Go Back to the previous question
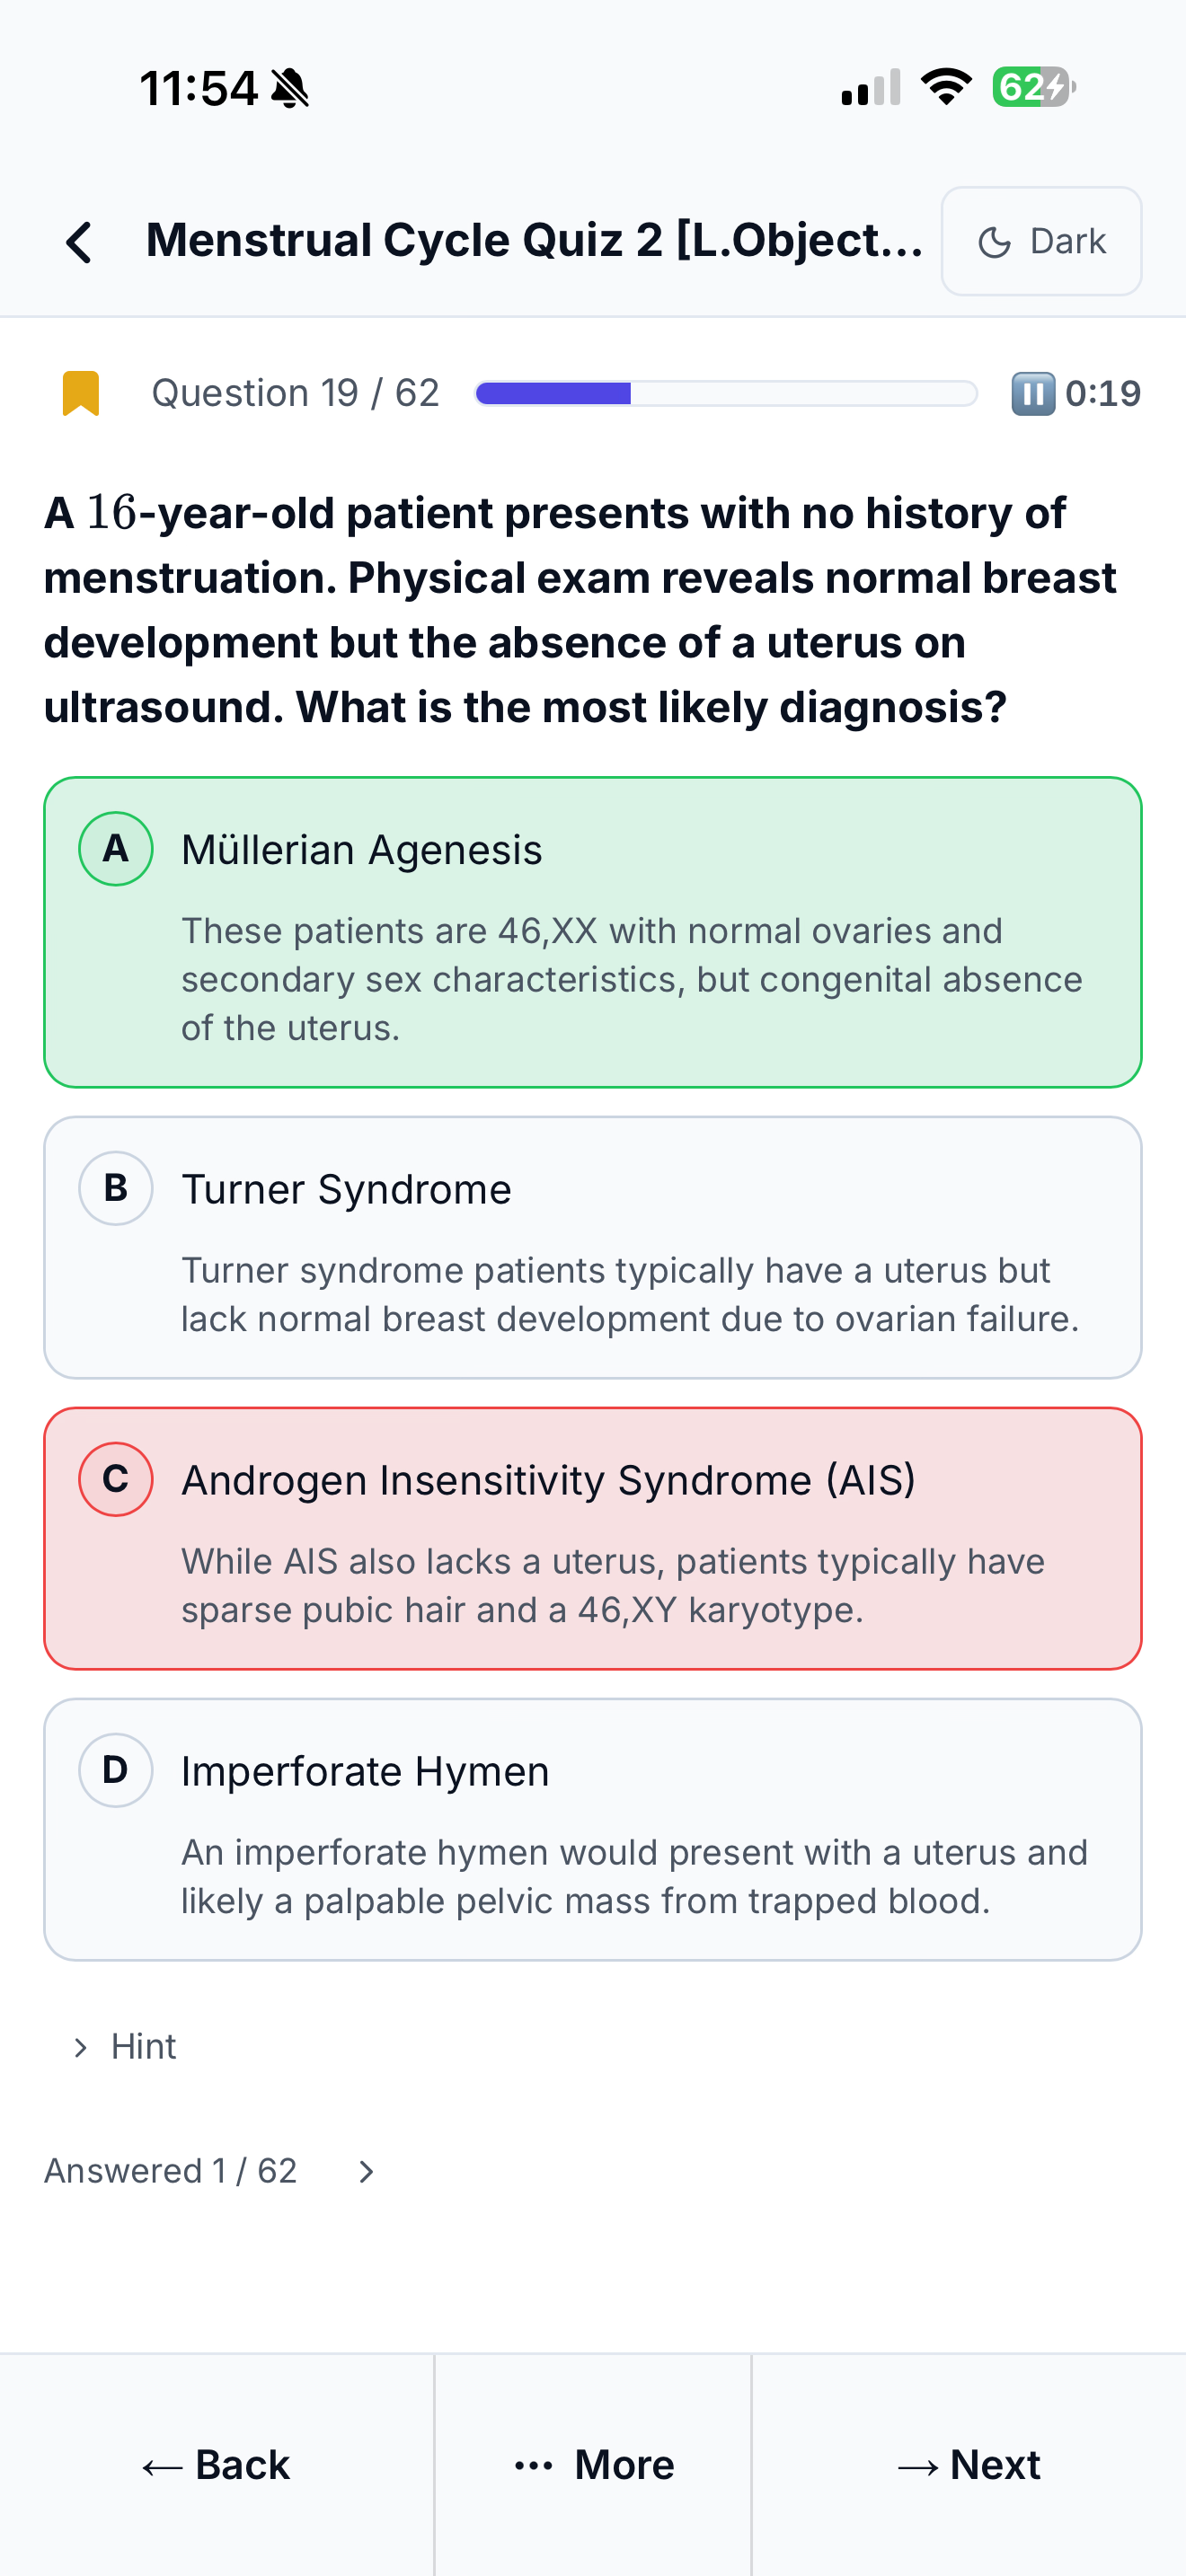Viewport: 1186px width, 2576px height. pyautogui.click(x=216, y=2465)
